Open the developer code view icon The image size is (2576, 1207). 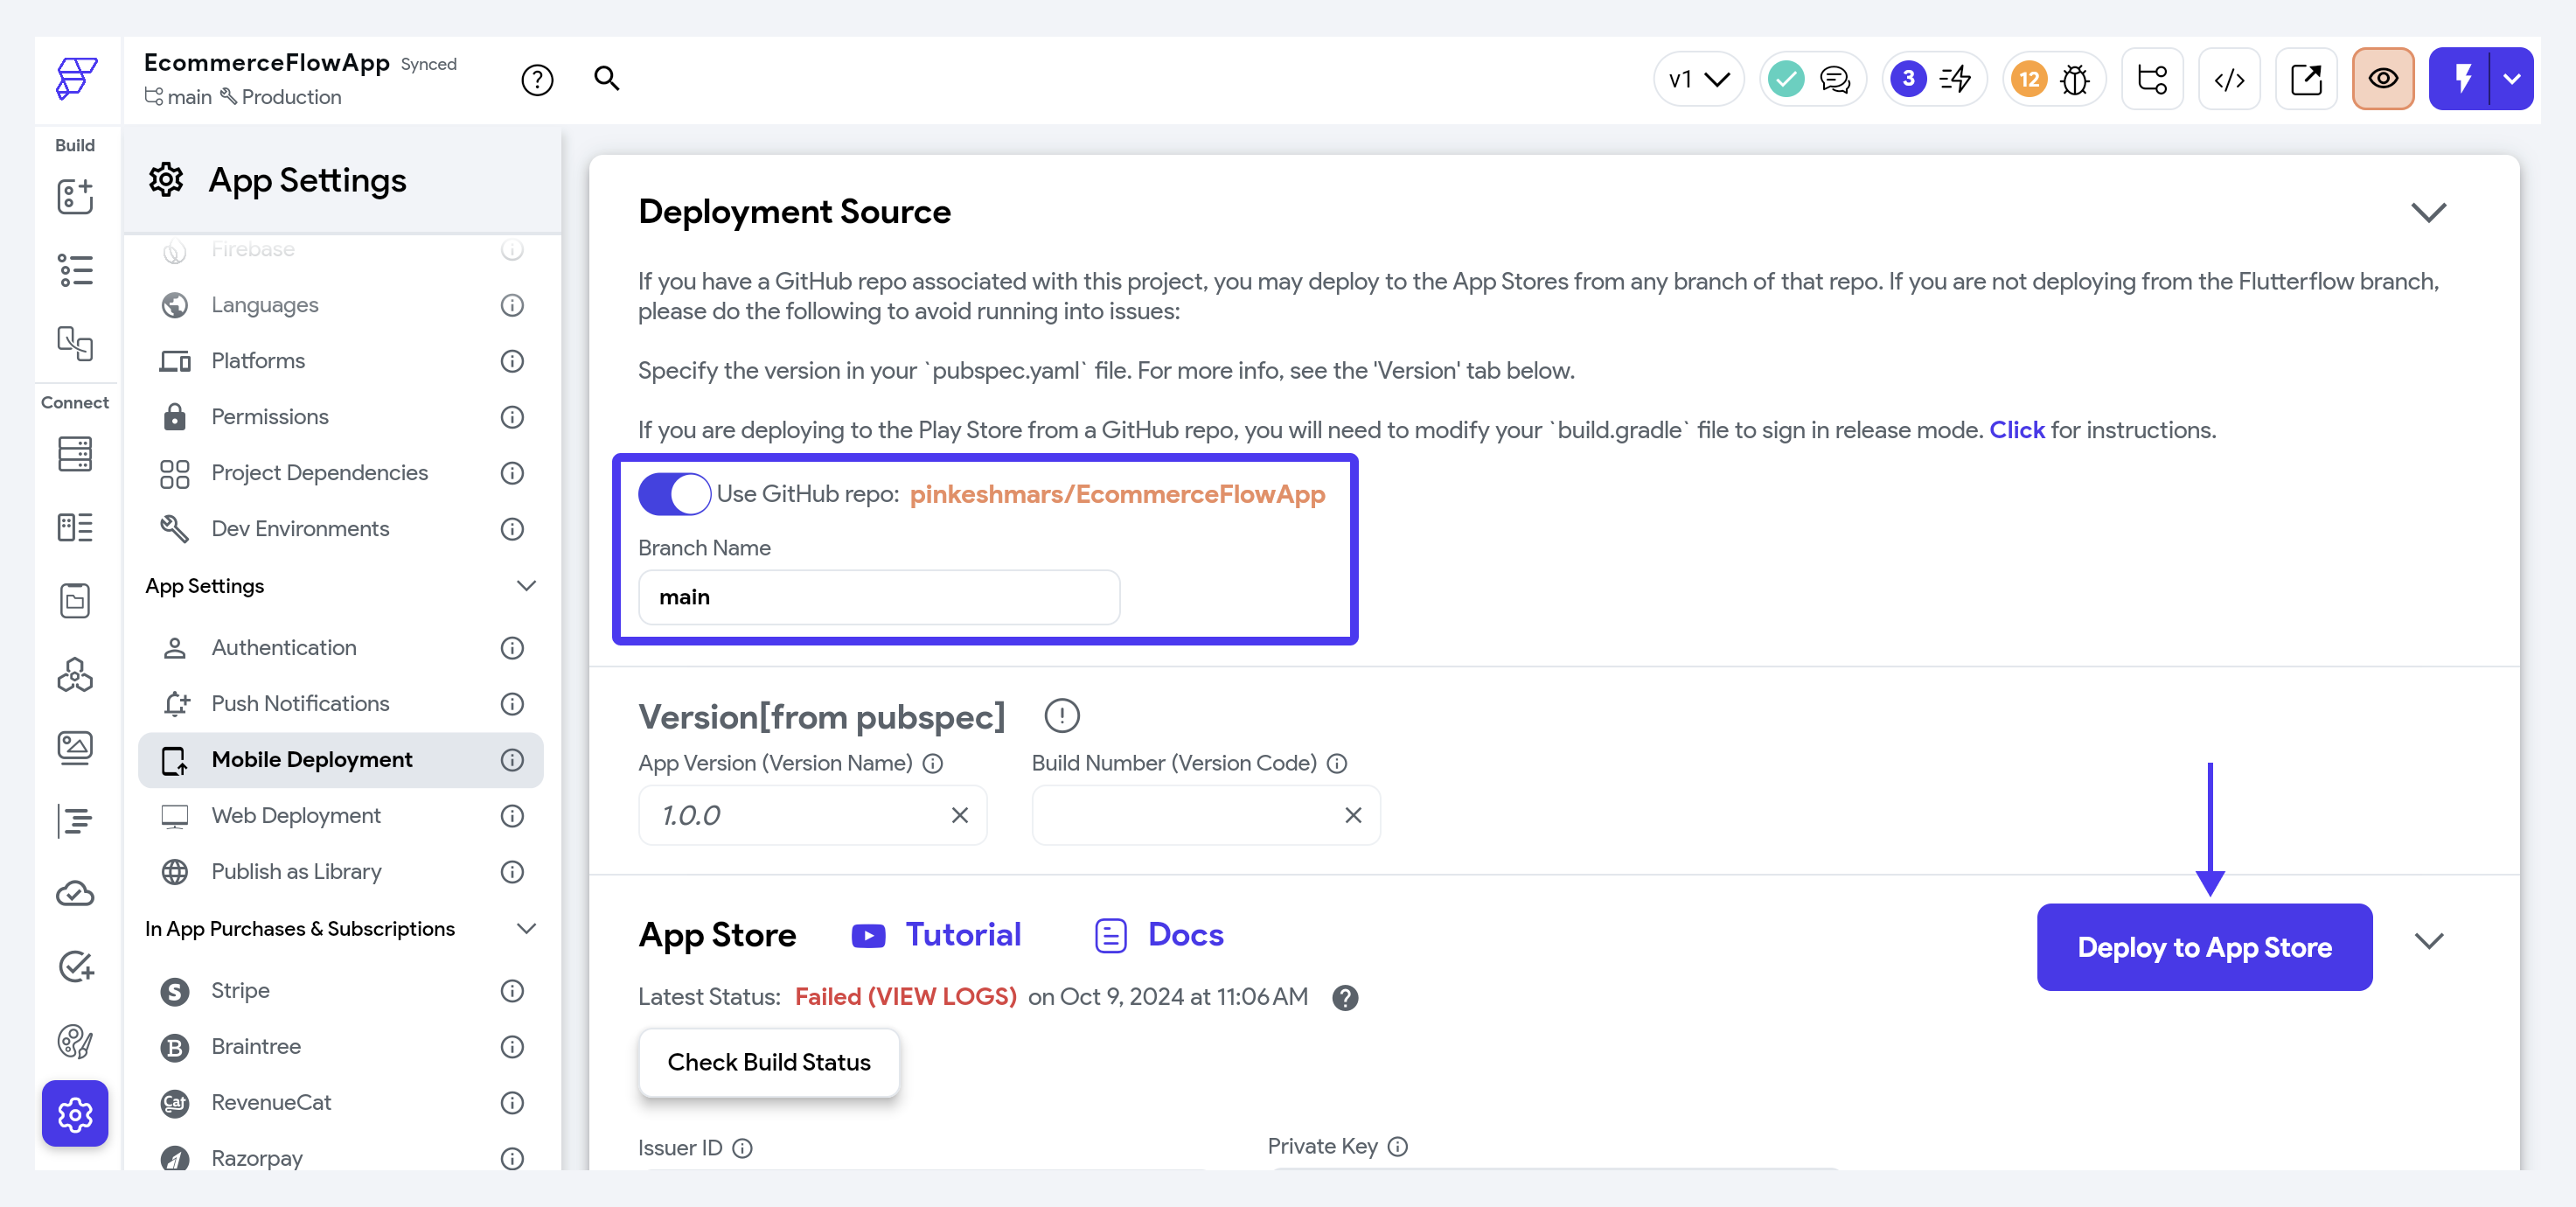[x=2229, y=79]
